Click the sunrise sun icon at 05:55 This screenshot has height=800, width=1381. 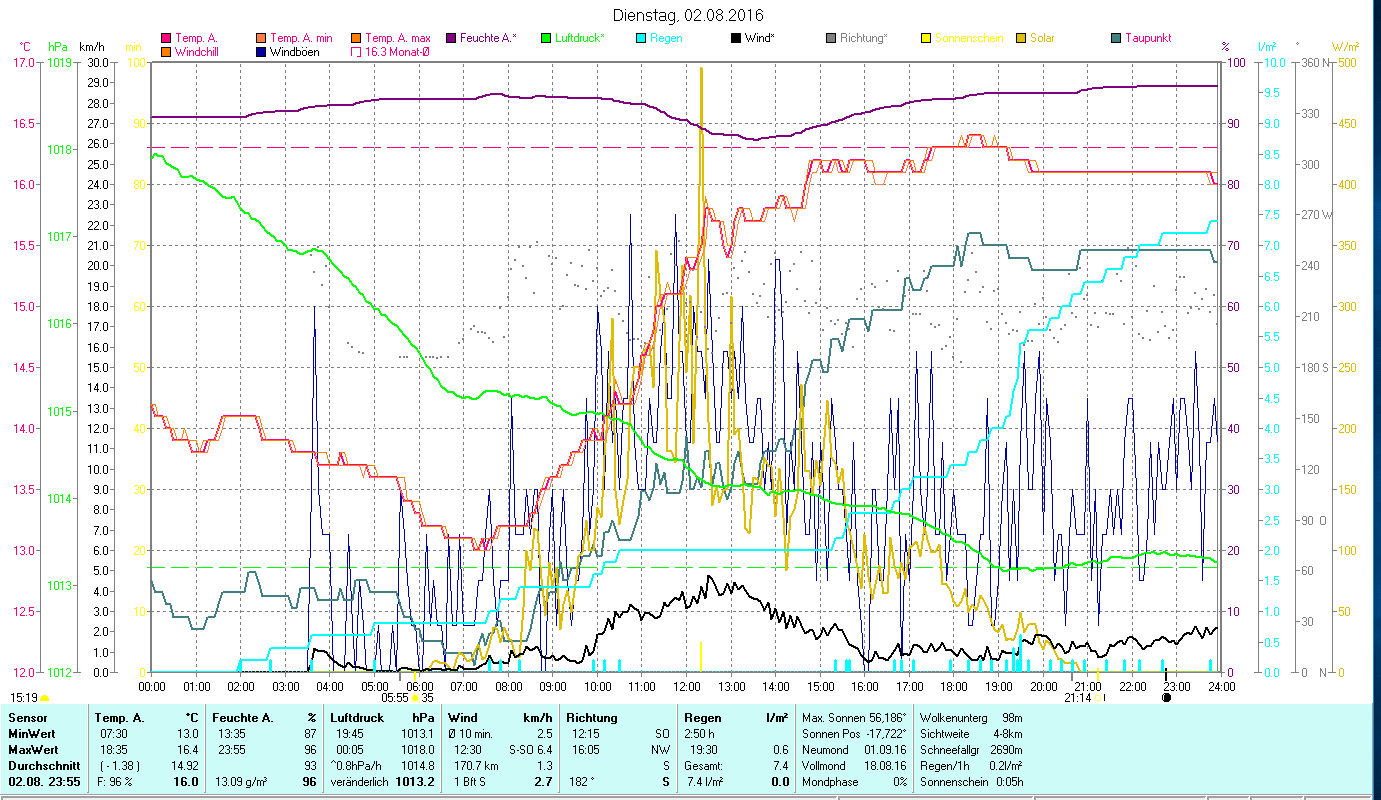pyautogui.click(x=415, y=698)
